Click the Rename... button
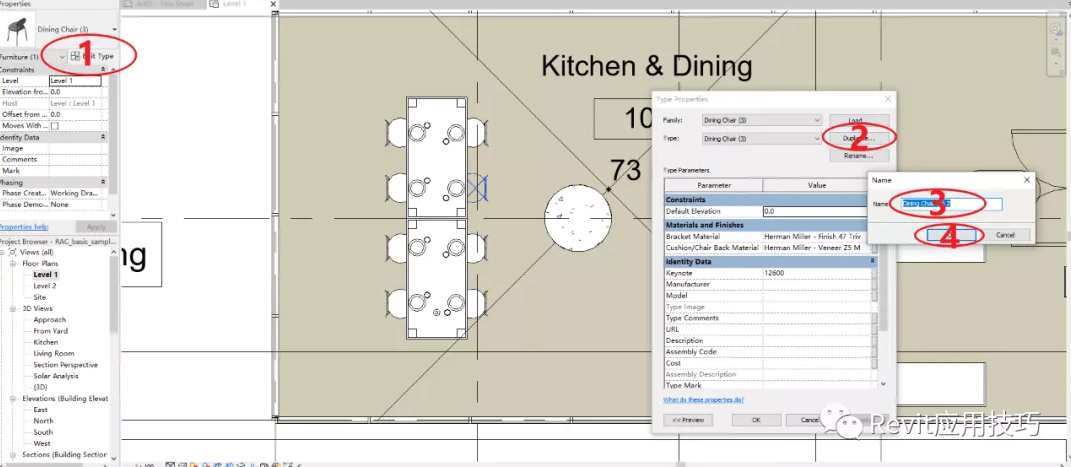Screen dimensions: 1071x467 point(859,156)
